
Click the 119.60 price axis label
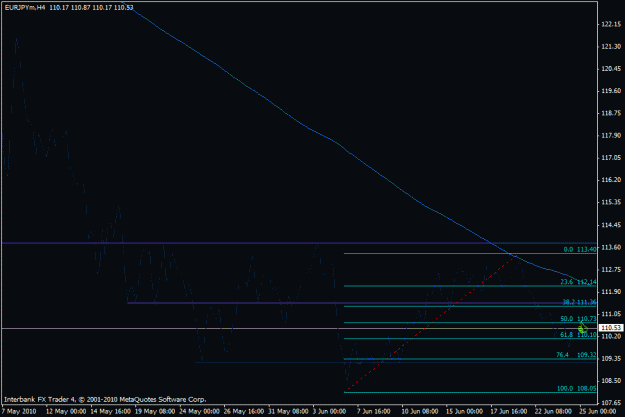tap(611, 91)
